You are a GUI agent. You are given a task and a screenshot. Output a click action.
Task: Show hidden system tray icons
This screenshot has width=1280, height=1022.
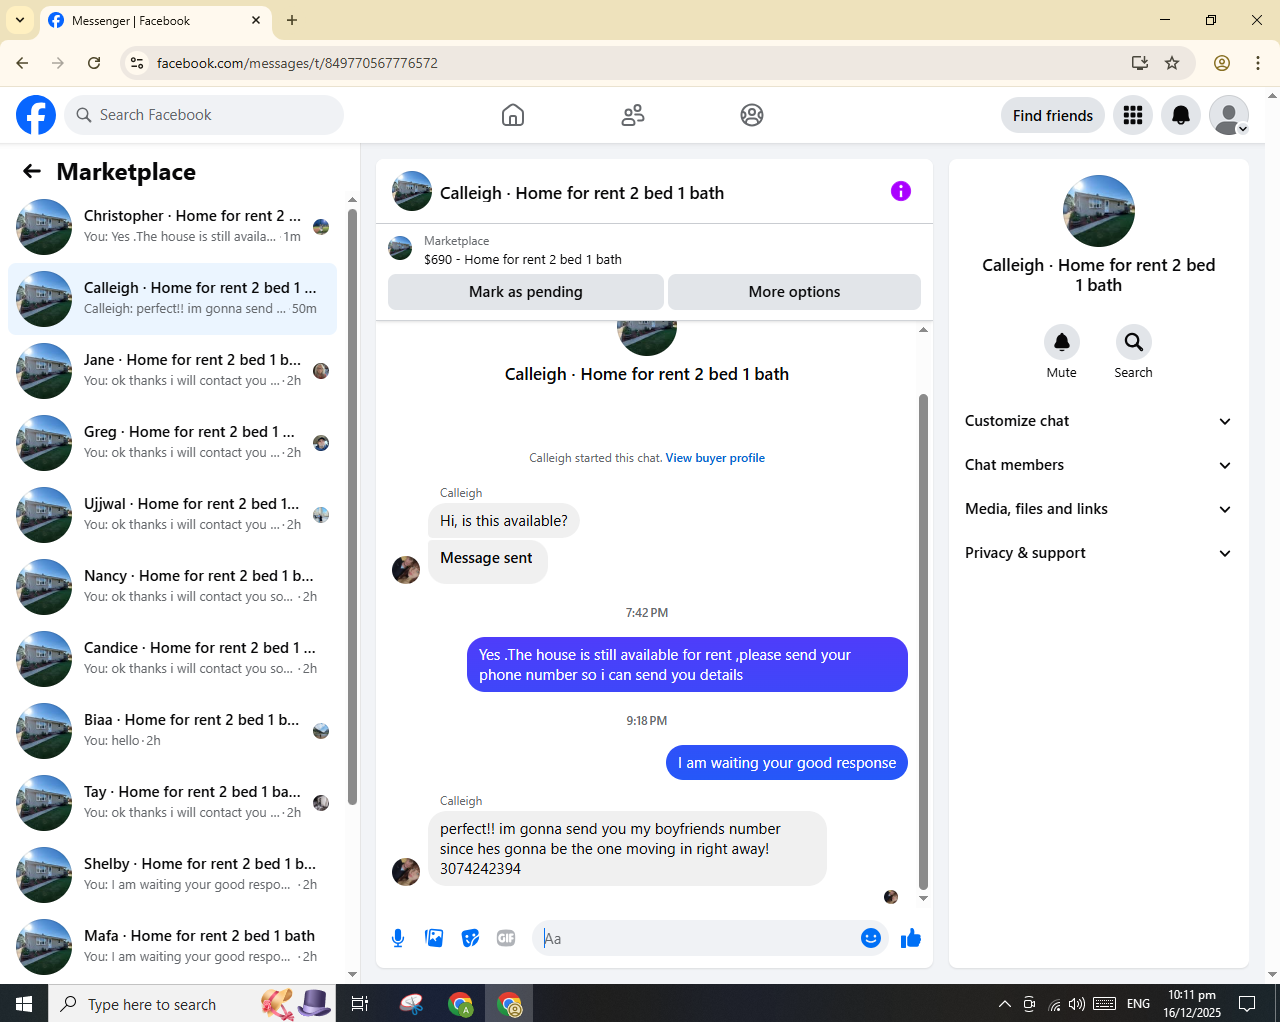click(x=1004, y=1004)
